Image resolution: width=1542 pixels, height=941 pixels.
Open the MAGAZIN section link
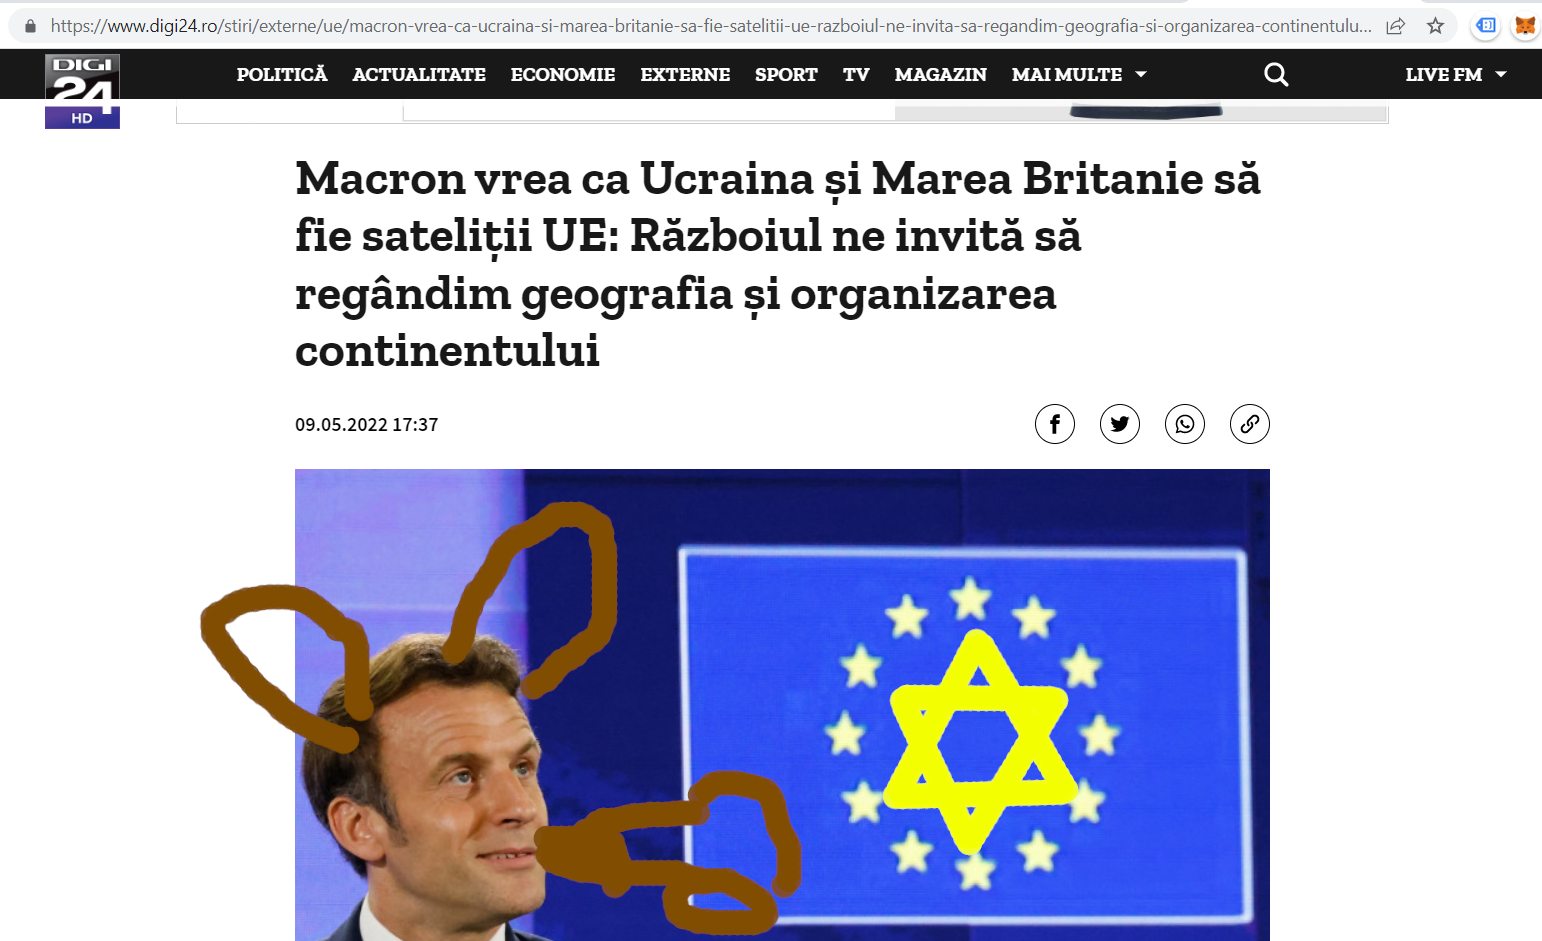(x=940, y=74)
